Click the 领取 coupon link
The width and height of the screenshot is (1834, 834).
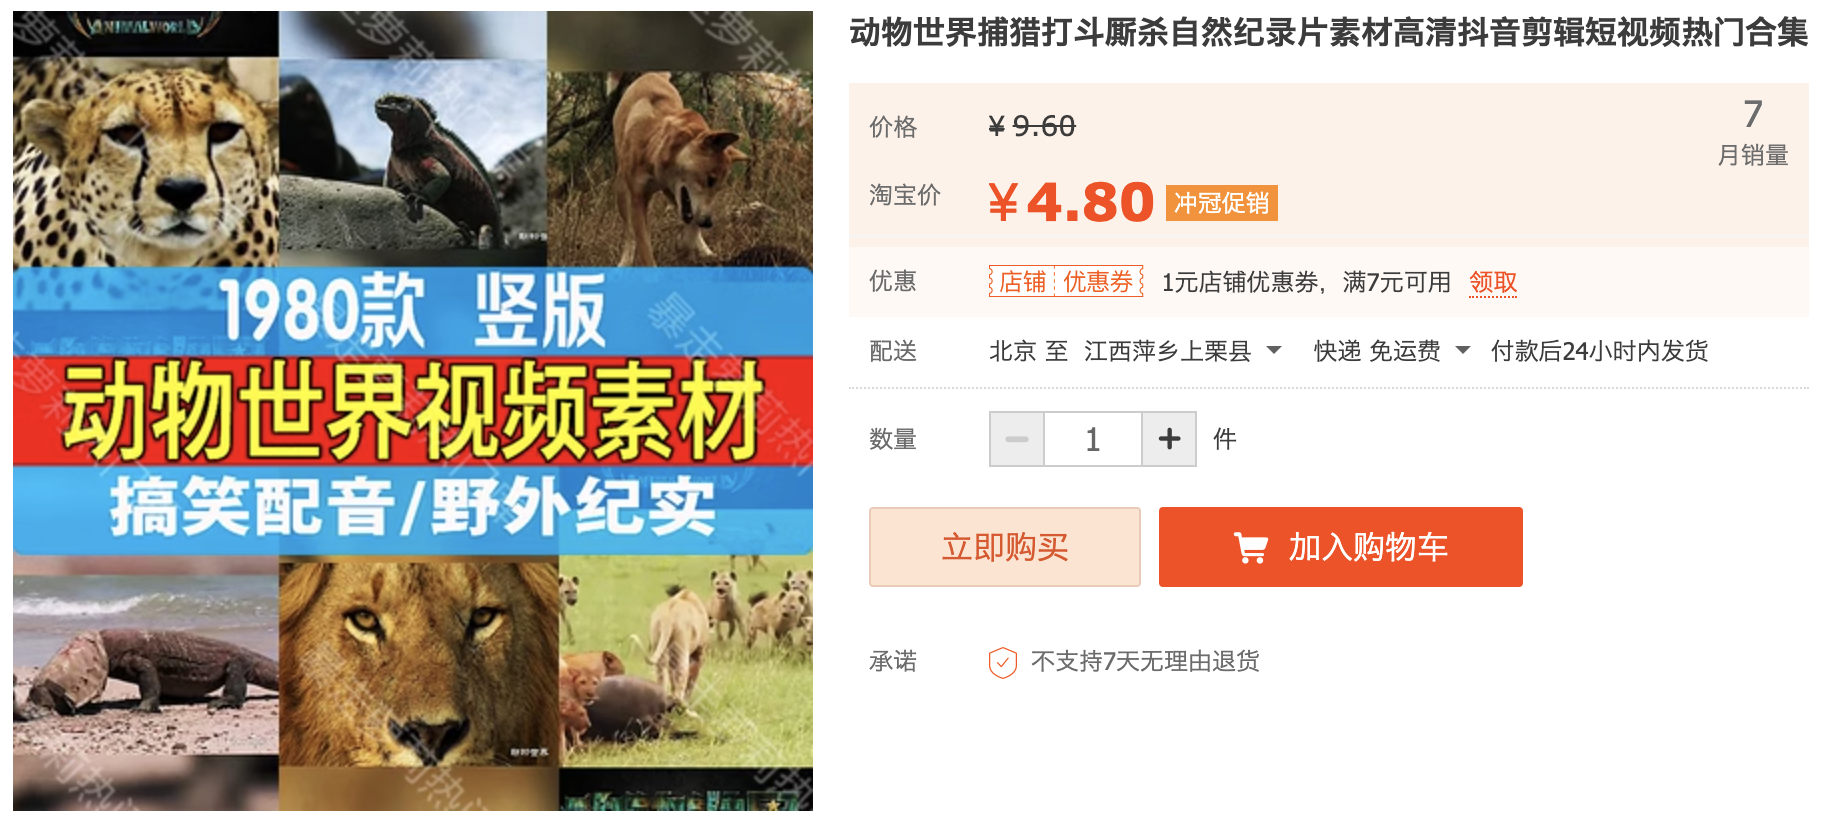[1493, 283]
